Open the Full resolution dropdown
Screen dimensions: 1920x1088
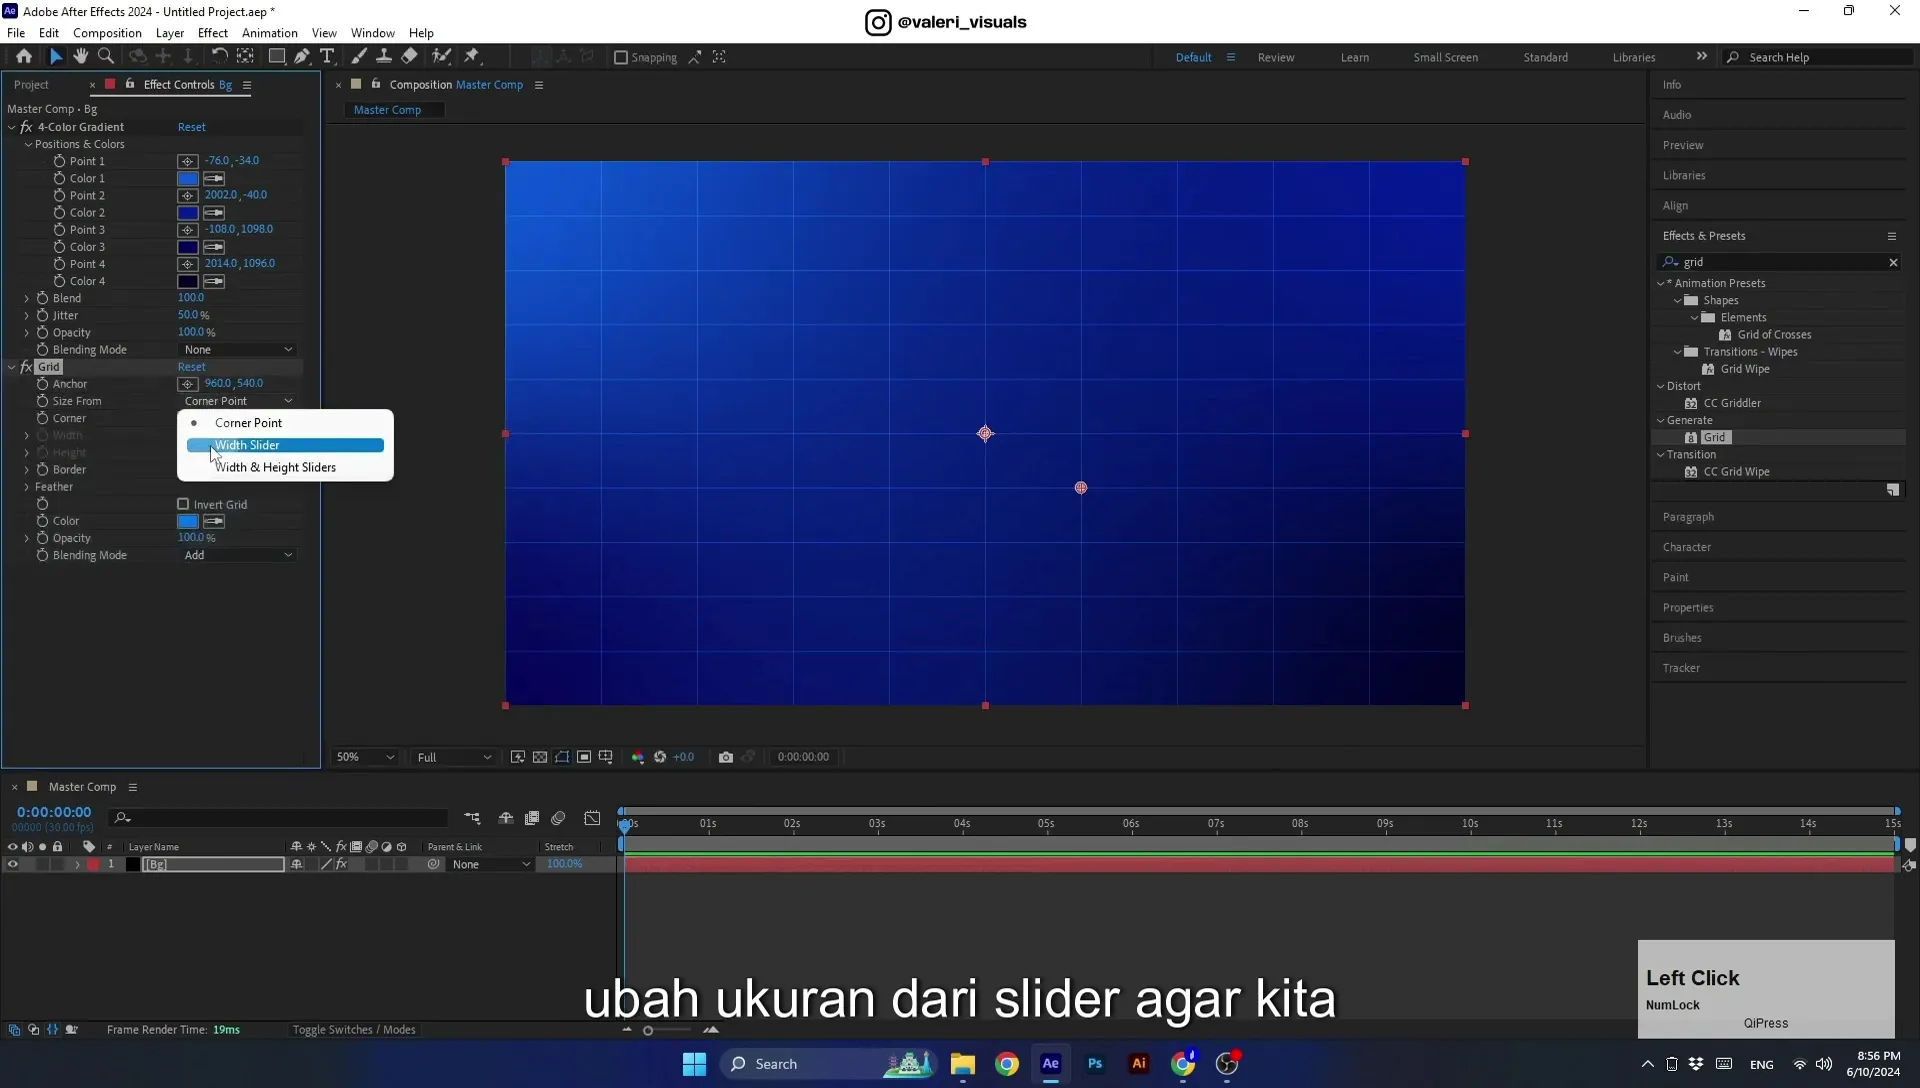click(454, 757)
